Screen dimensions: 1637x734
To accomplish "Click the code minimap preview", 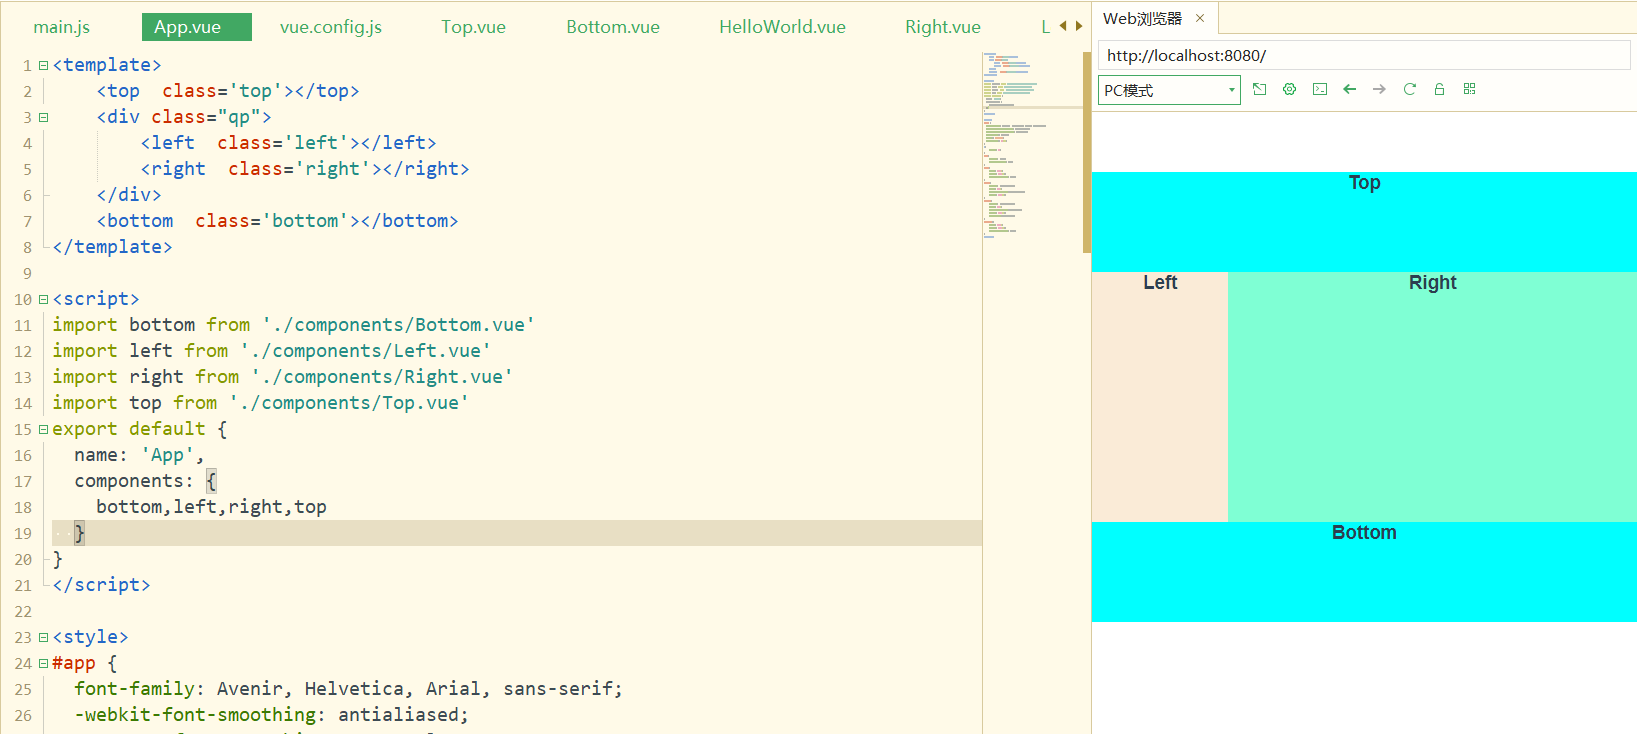I will [1032, 145].
